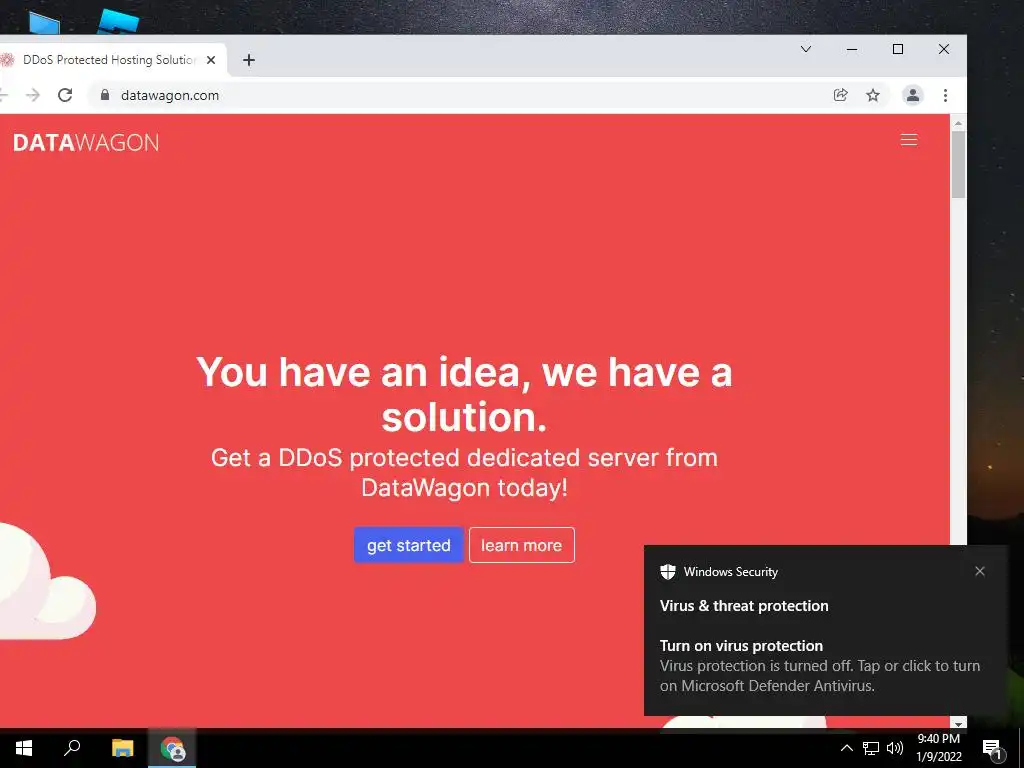Open the Chrome profile avatar
The width and height of the screenshot is (1024, 768).
[x=912, y=95]
